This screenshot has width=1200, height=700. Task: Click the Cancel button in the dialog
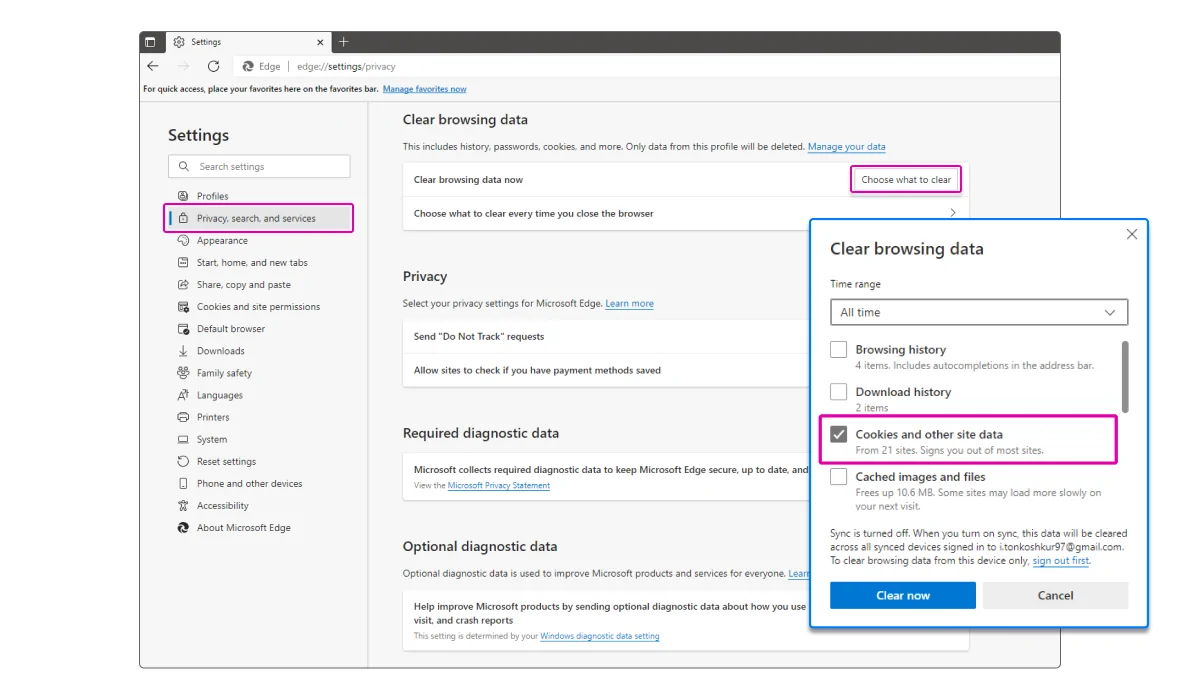tap(1056, 596)
